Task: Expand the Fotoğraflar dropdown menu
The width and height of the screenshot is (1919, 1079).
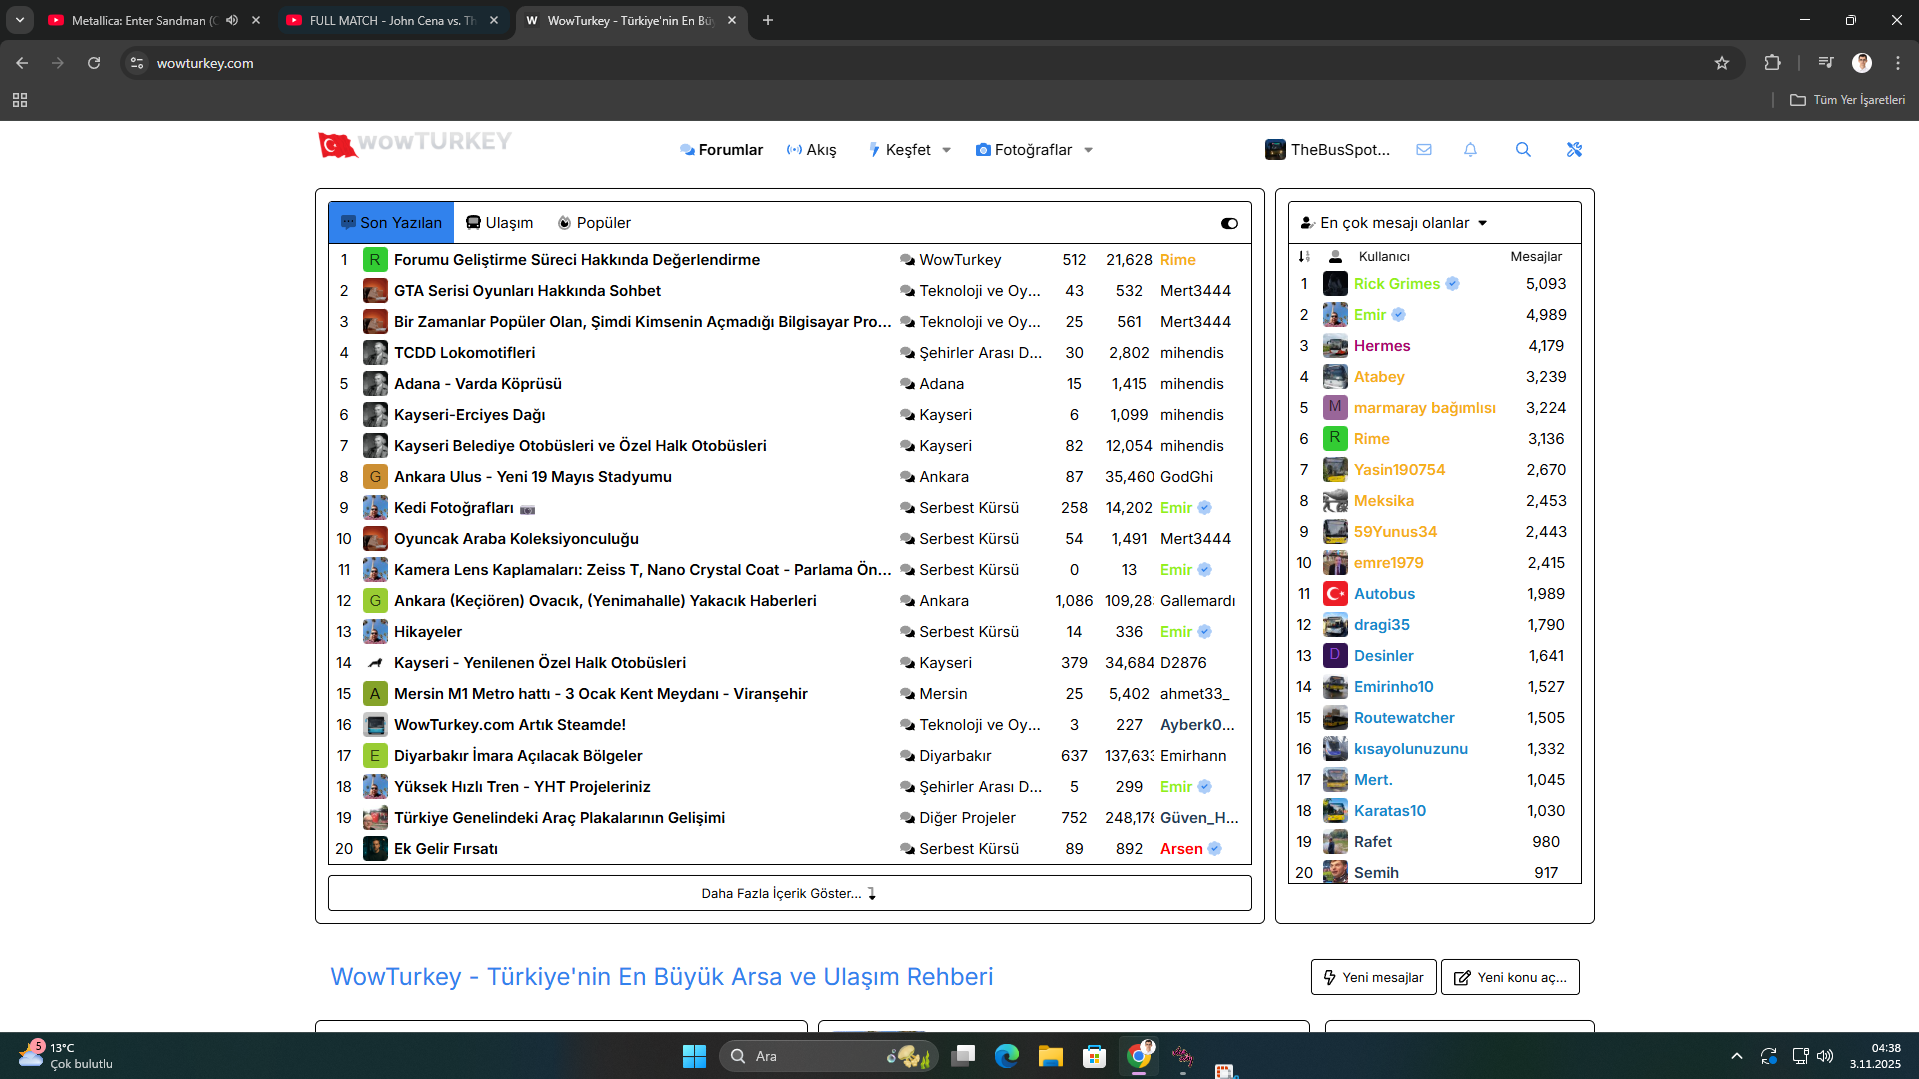Action: (x=1034, y=150)
